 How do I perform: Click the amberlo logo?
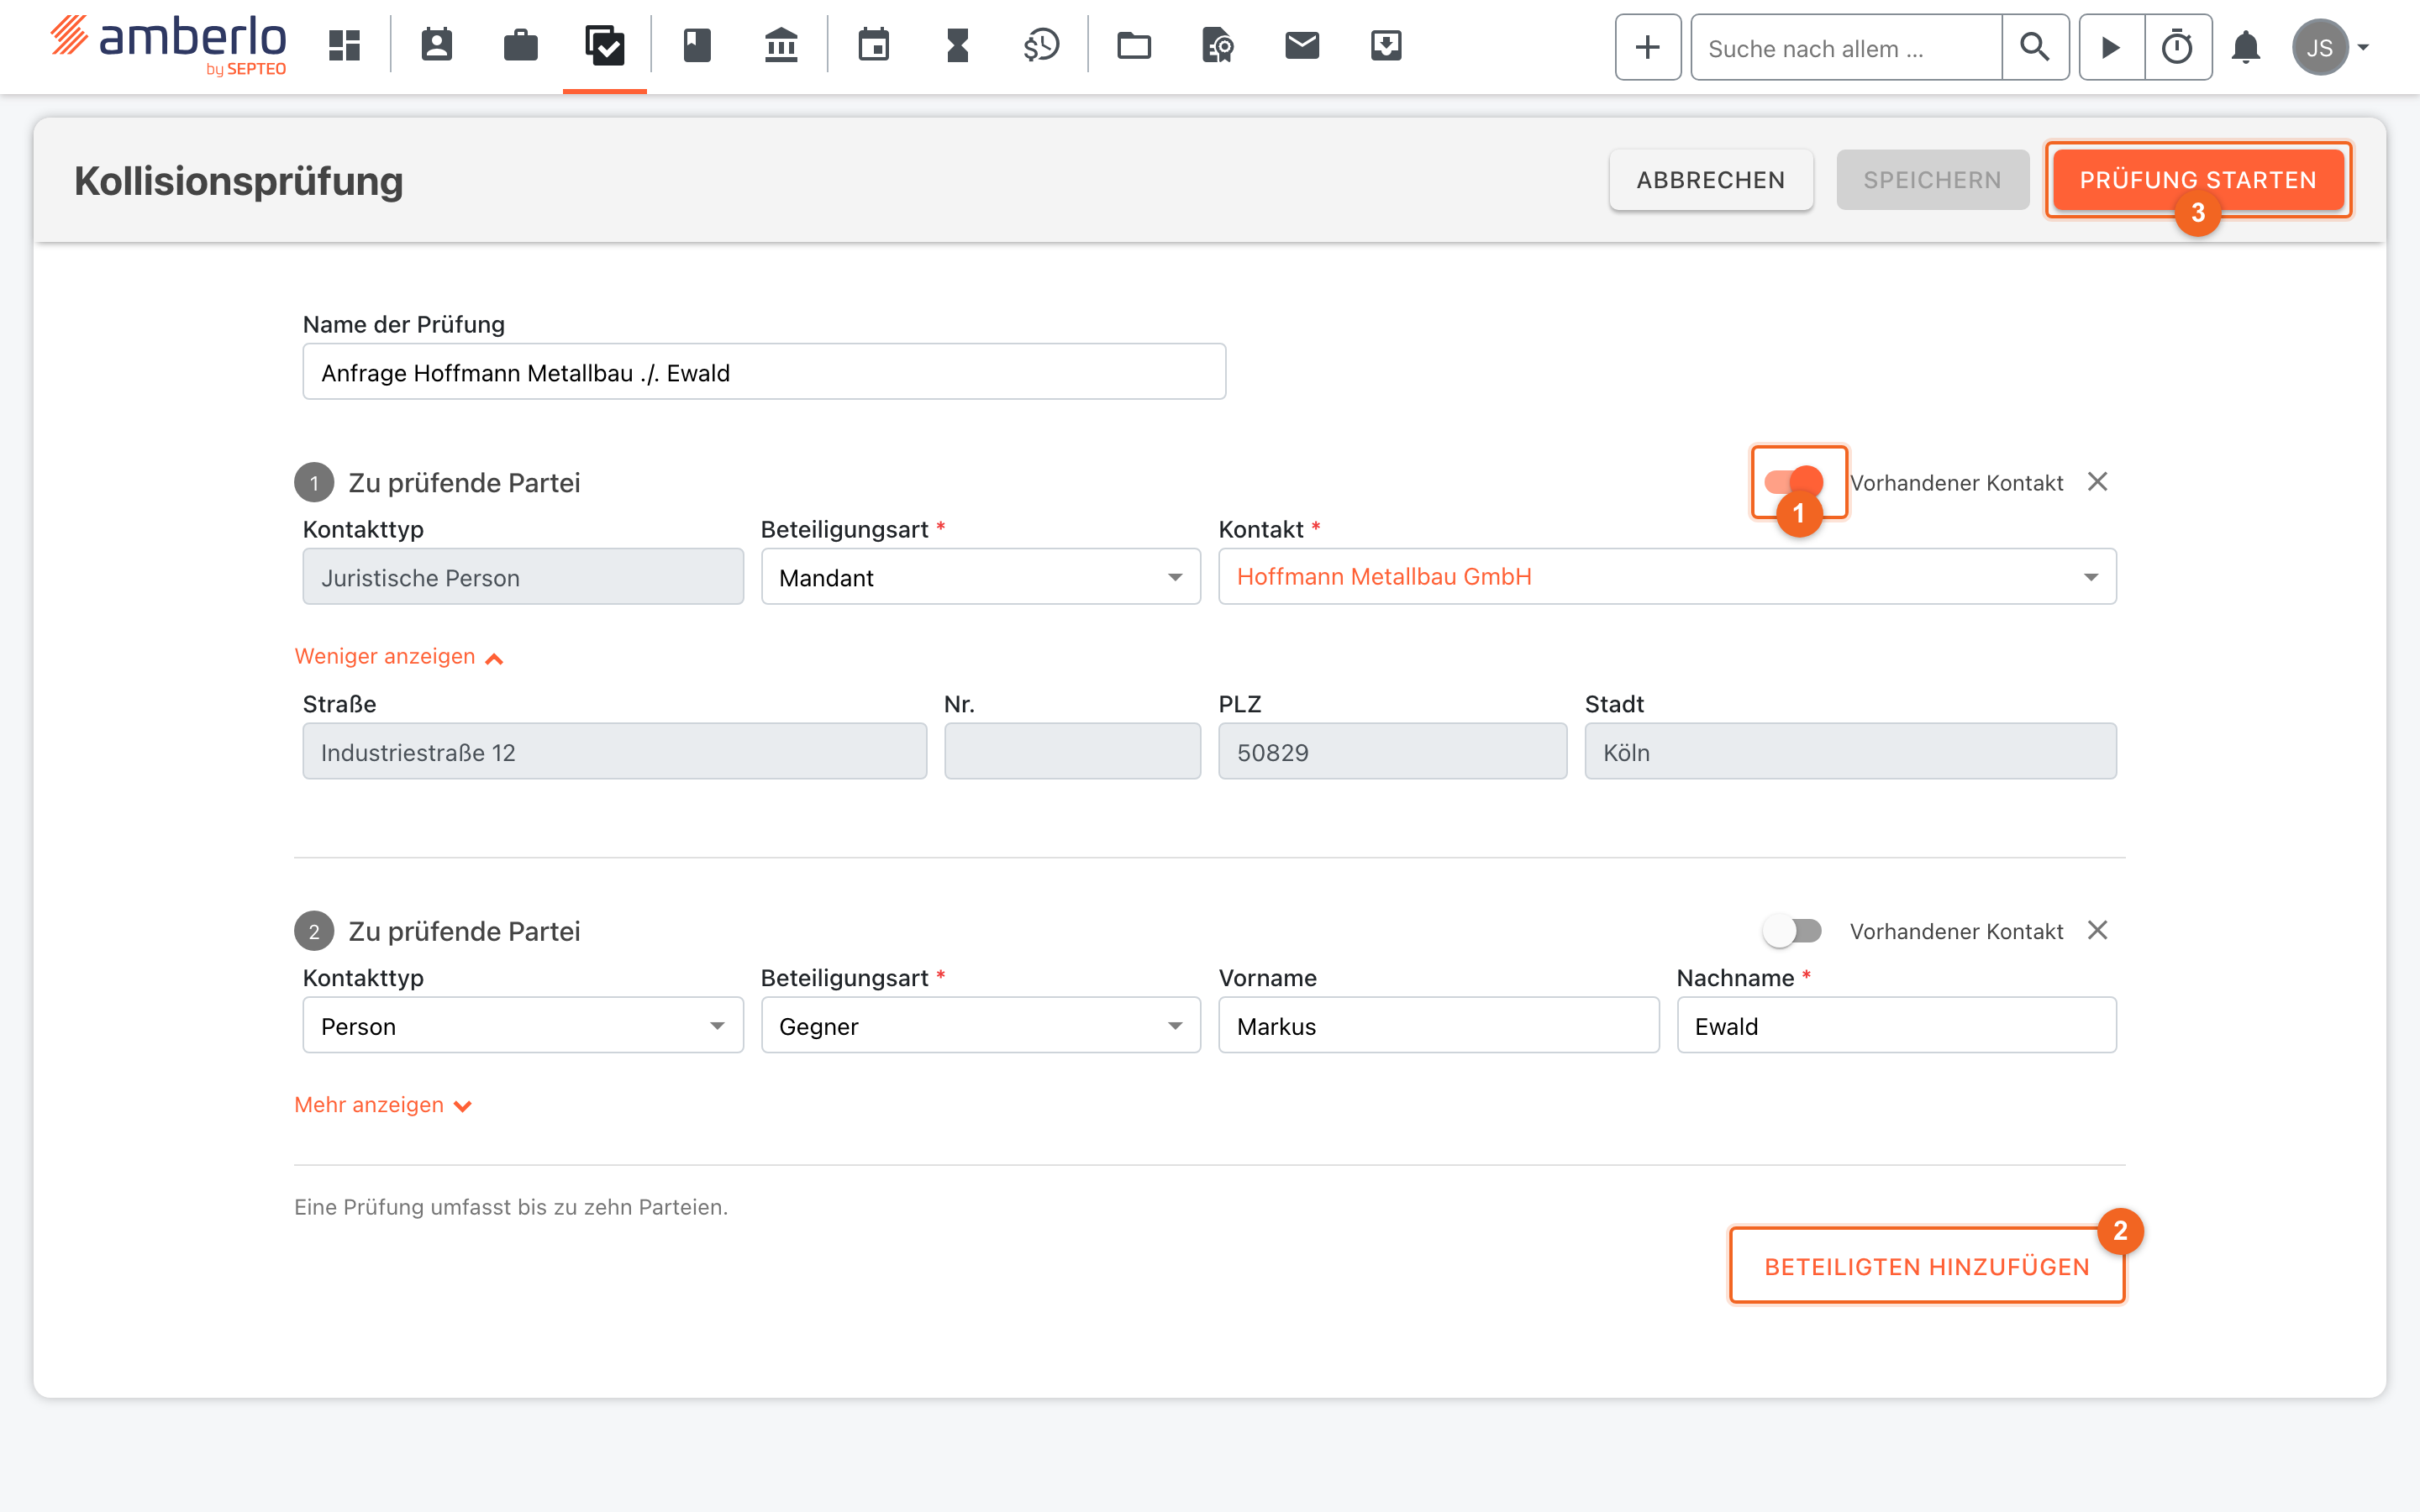coord(168,45)
